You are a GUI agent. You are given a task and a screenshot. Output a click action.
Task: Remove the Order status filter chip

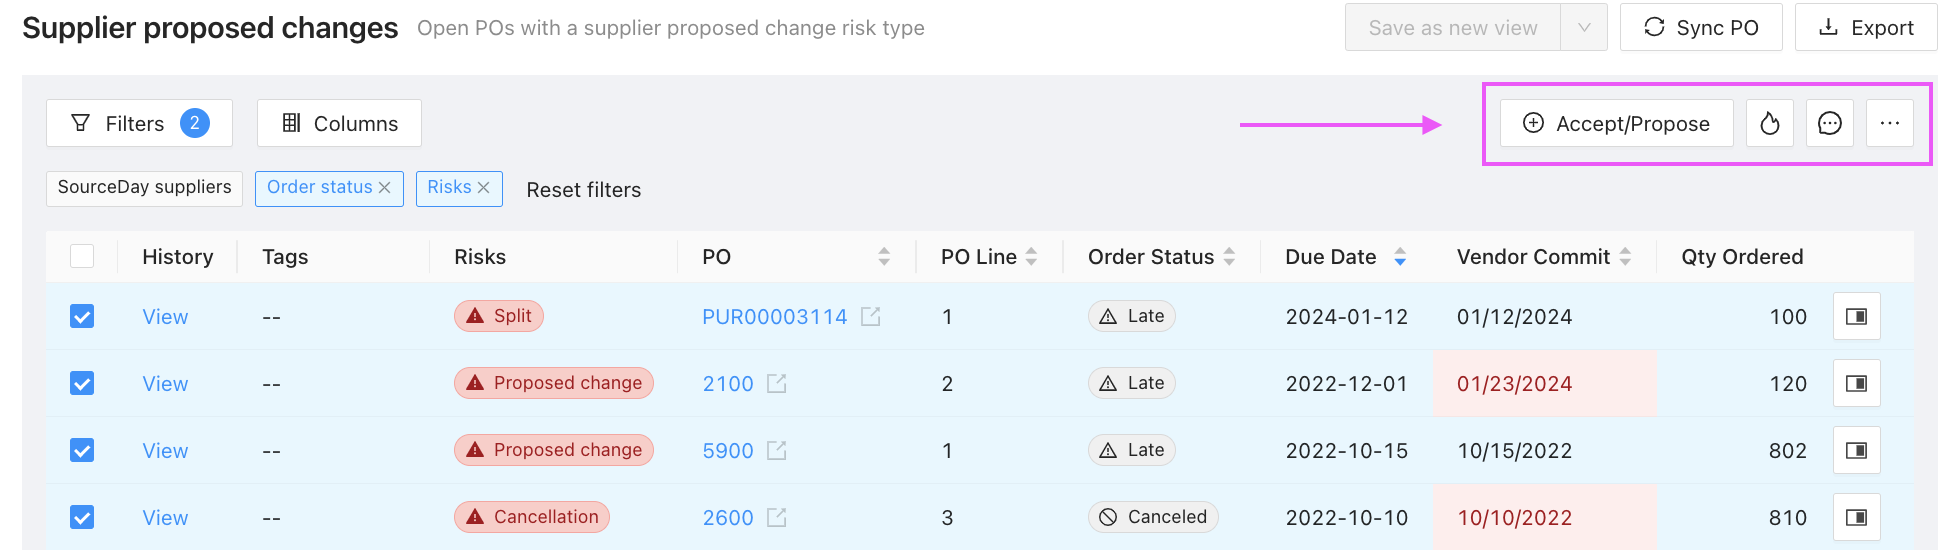tap(384, 188)
